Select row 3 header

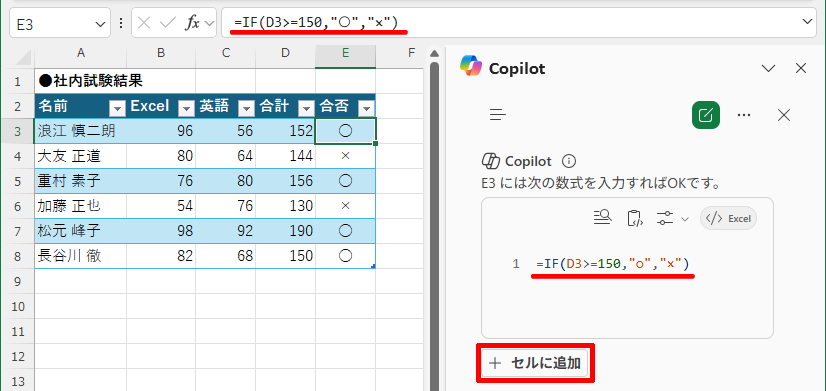pos(17,131)
